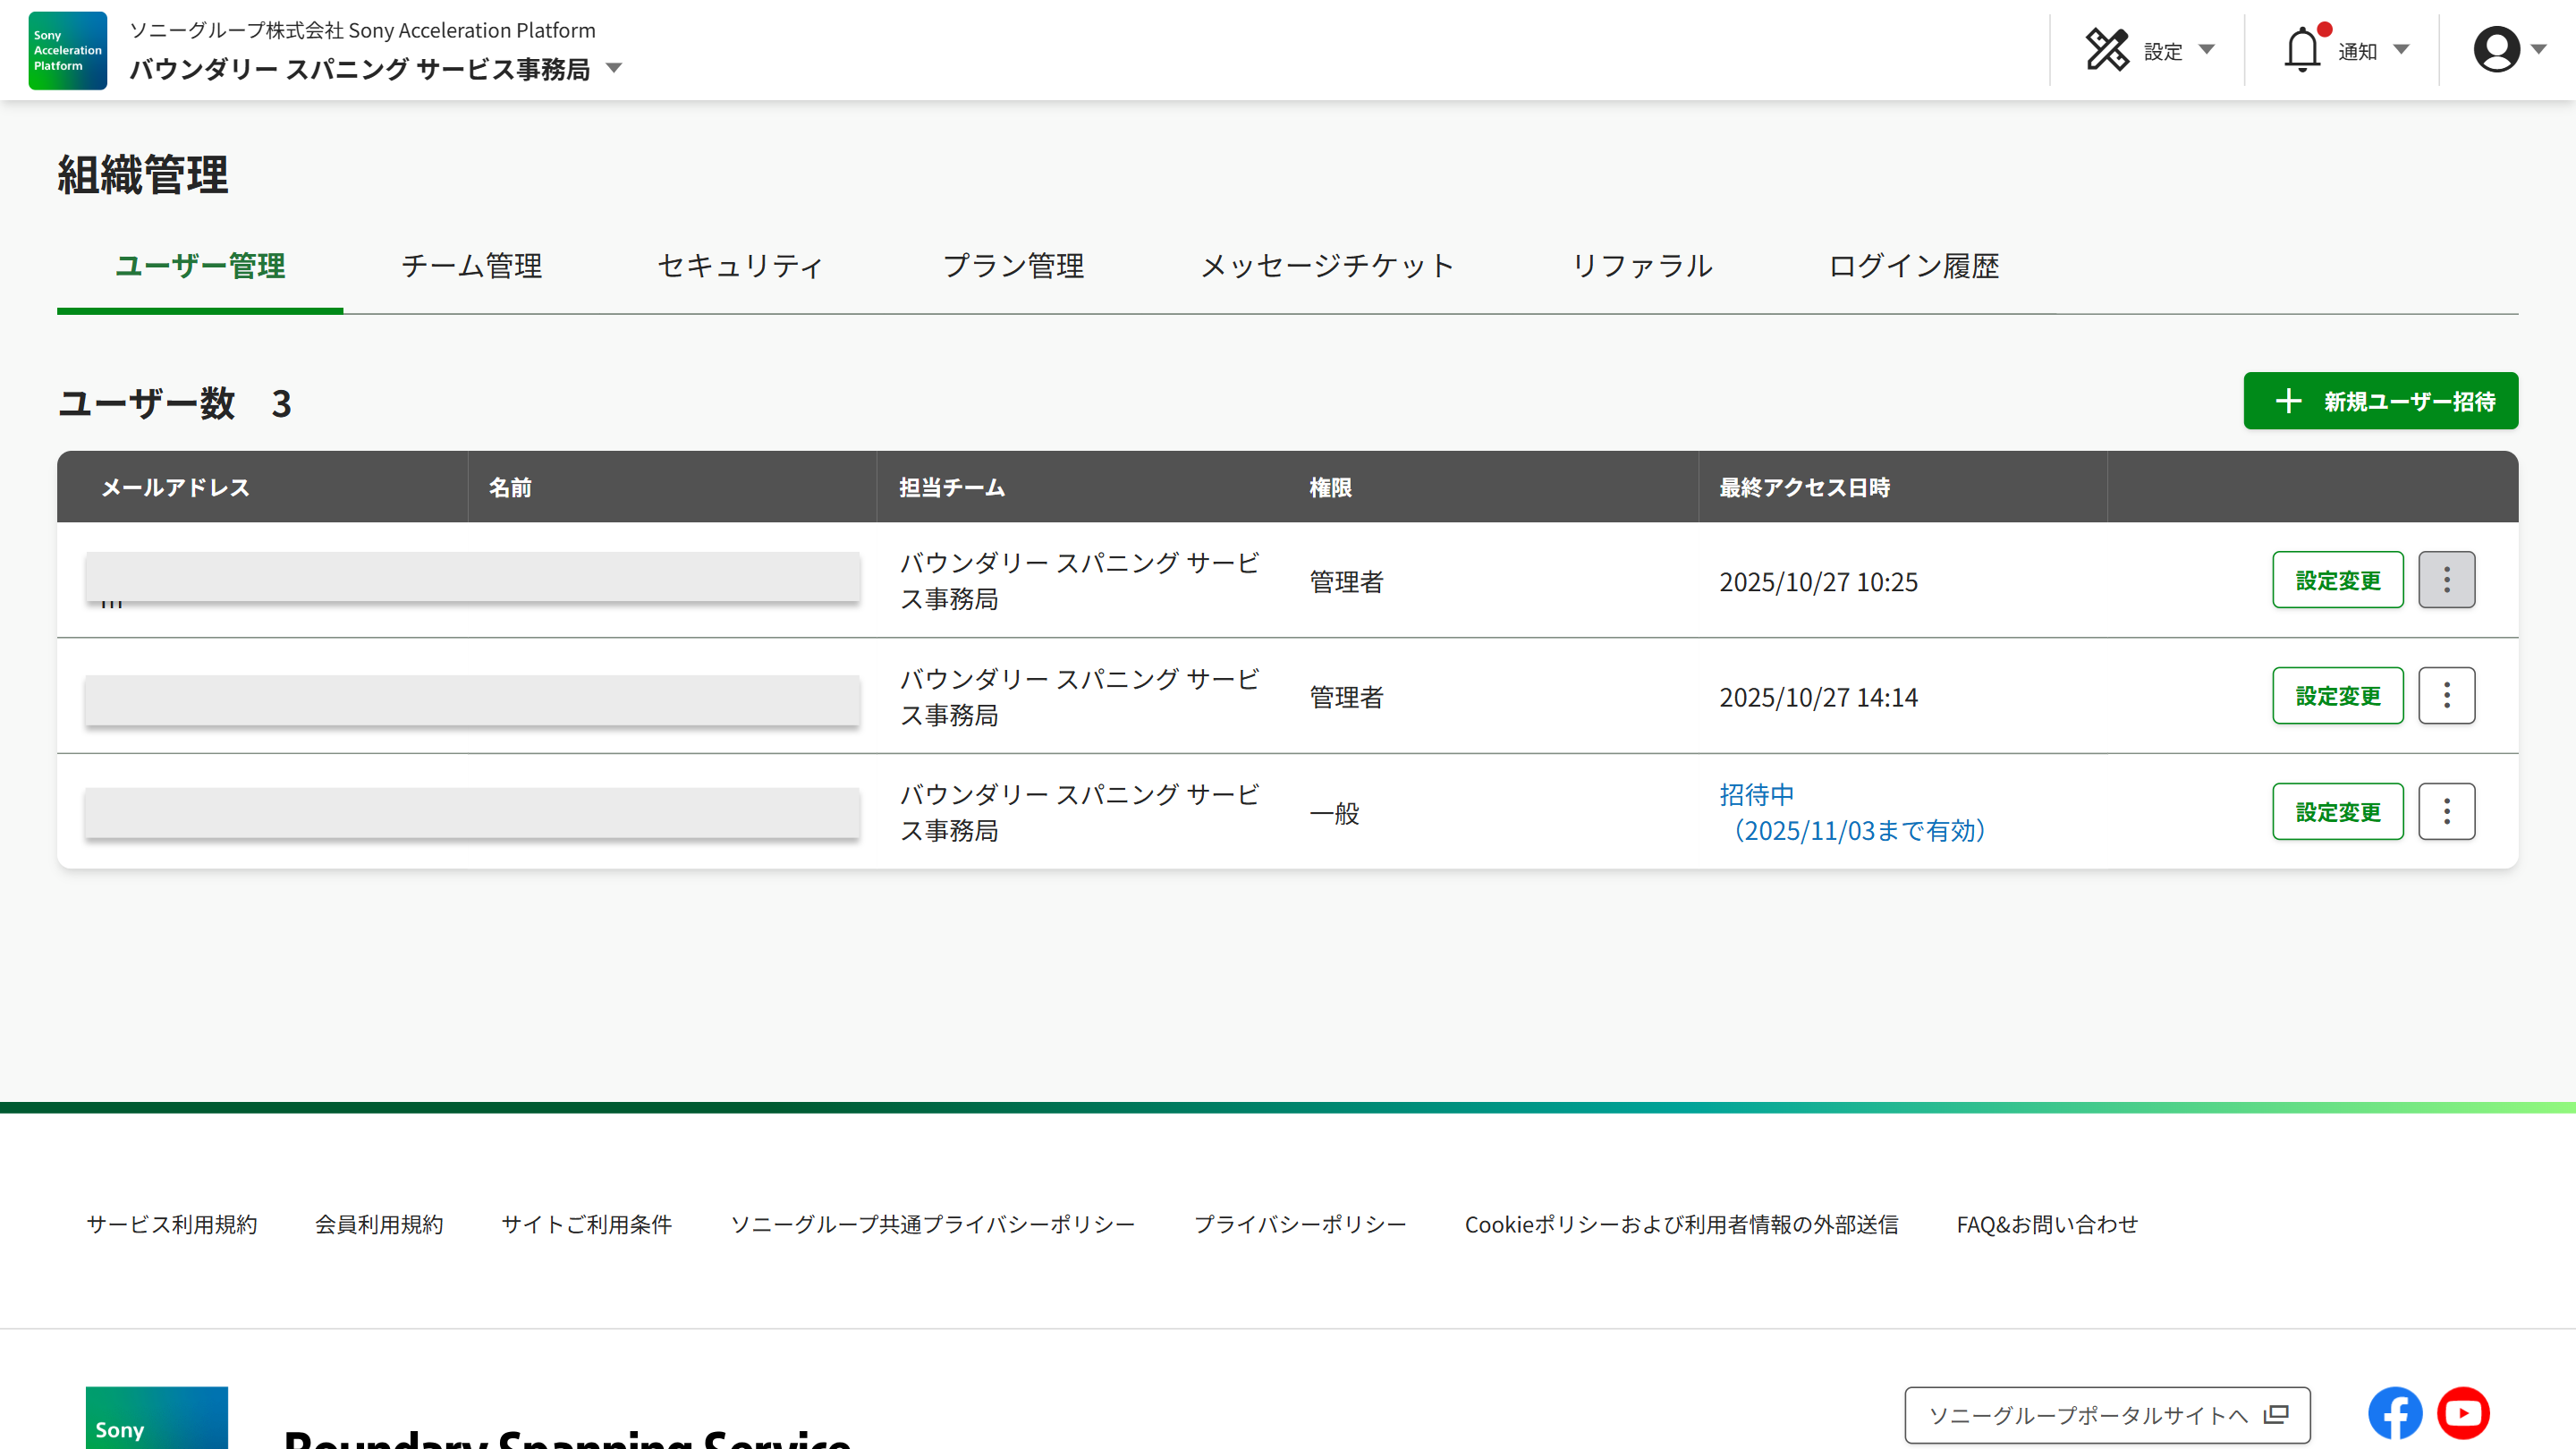Click the user account avatar icon

[x=2496, y=50]
